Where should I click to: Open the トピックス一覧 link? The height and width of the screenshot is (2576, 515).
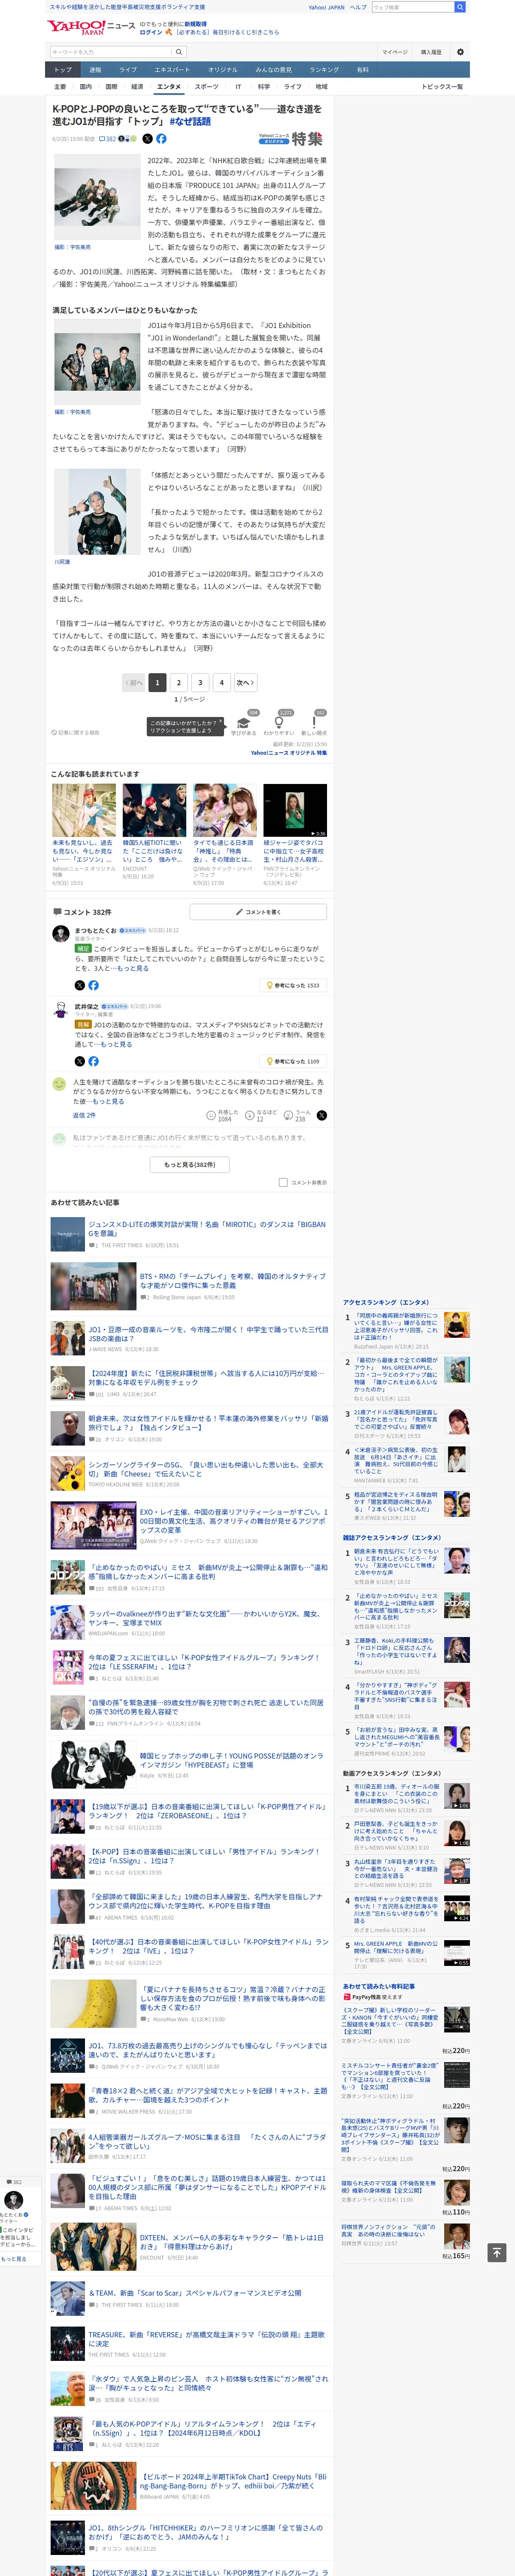pos(442,87)
